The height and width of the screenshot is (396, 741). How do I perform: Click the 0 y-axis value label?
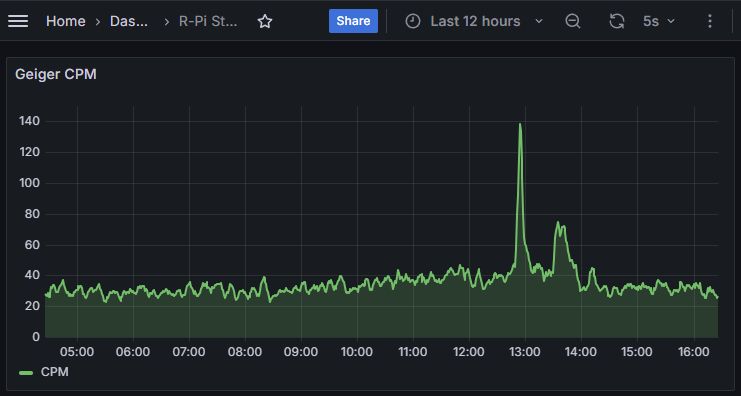tap(36, 337)
